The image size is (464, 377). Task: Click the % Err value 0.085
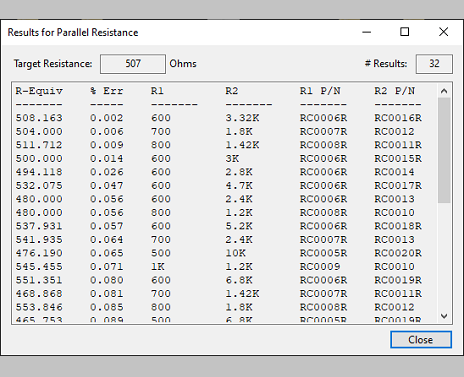pos(107,307)
